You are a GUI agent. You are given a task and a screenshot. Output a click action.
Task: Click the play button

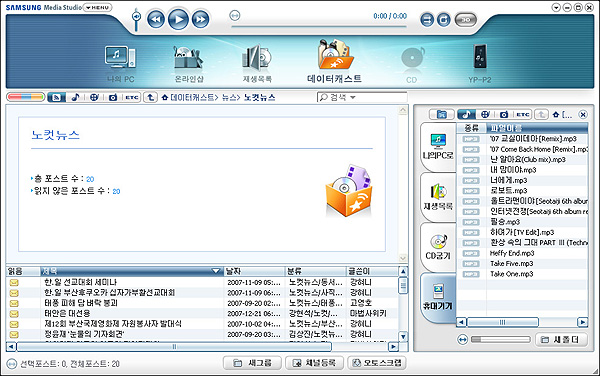(x=178, y=19)
